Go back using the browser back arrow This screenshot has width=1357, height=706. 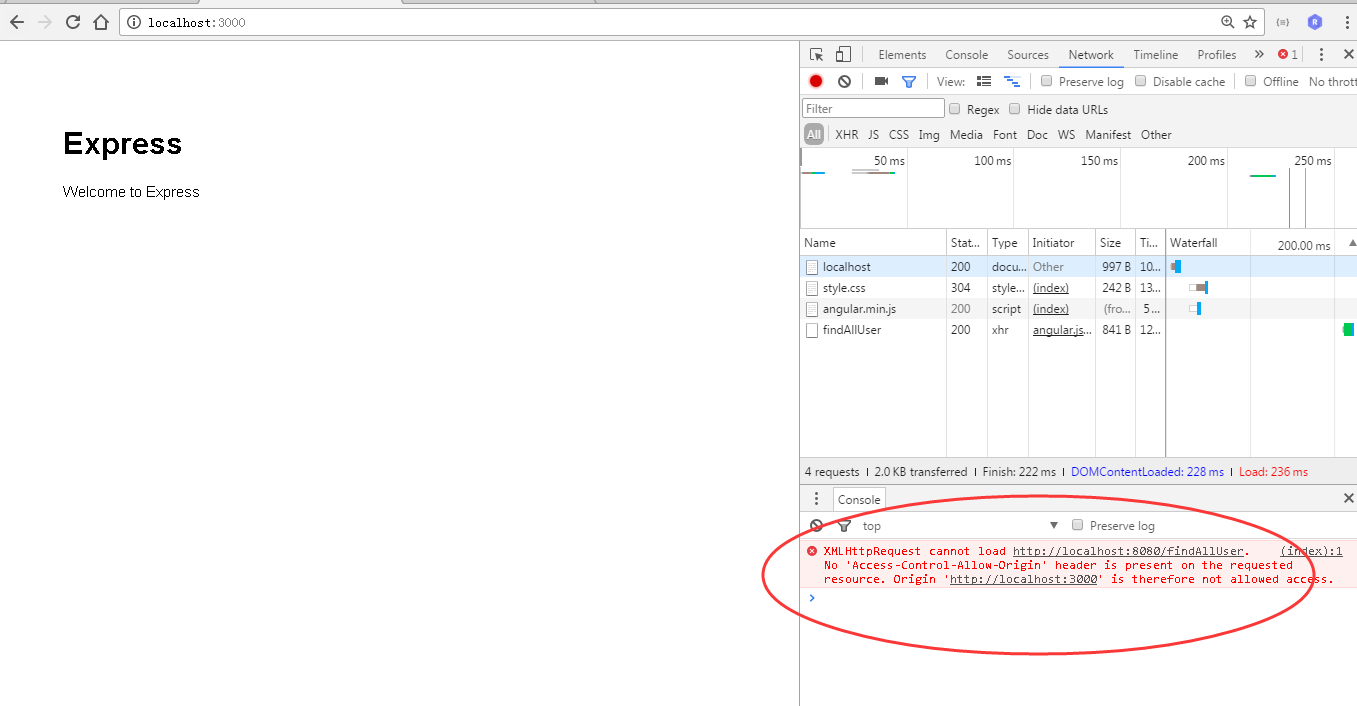(17, 22)
